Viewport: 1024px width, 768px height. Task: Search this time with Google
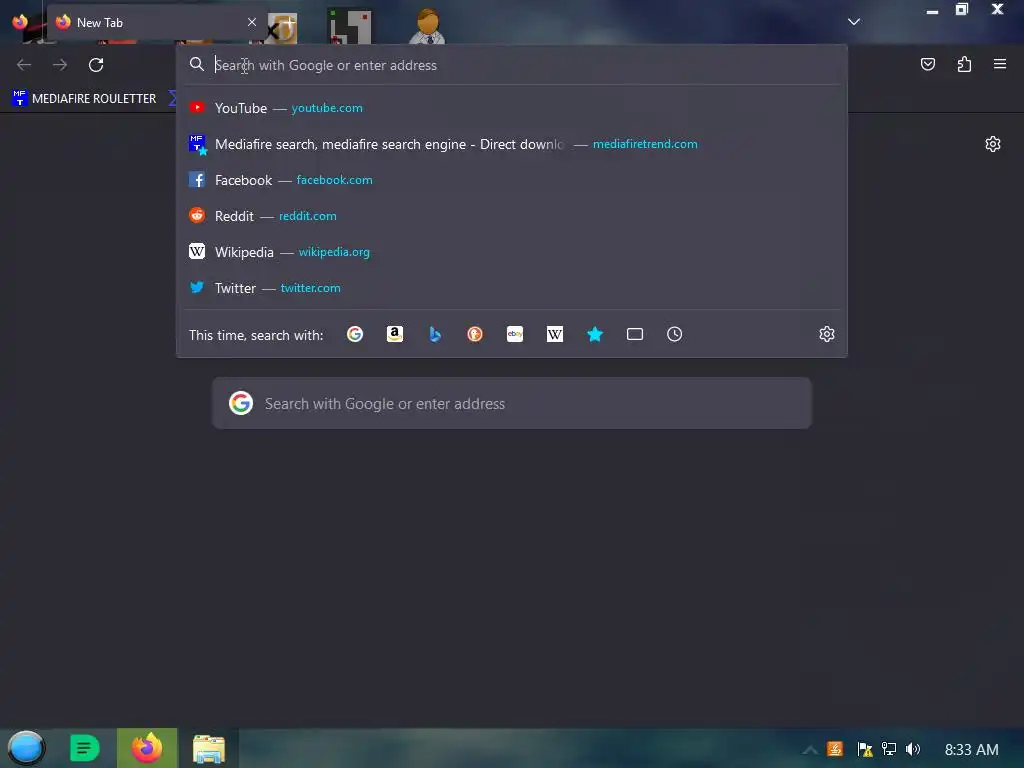[x=355, y=334]
